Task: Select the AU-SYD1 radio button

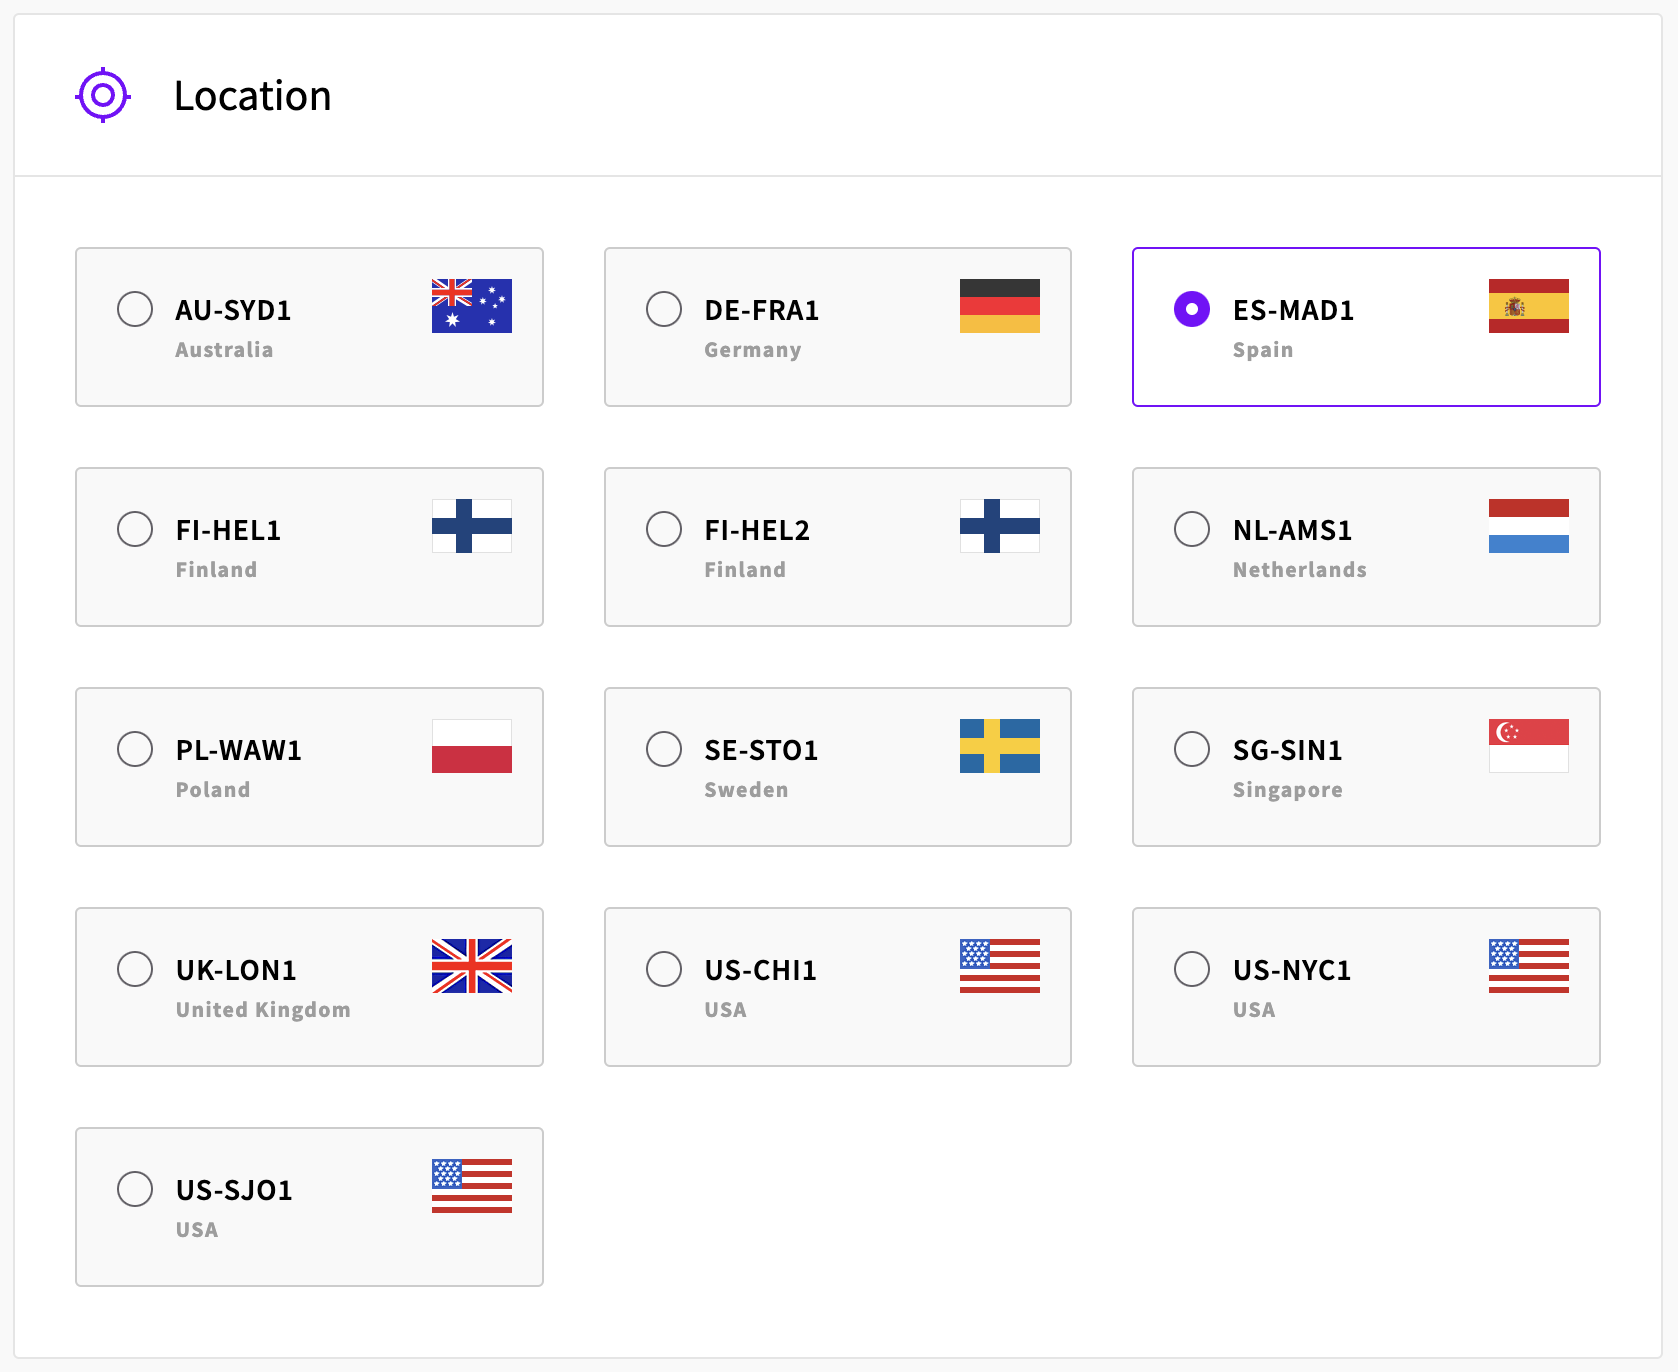Action: [135, 309]
